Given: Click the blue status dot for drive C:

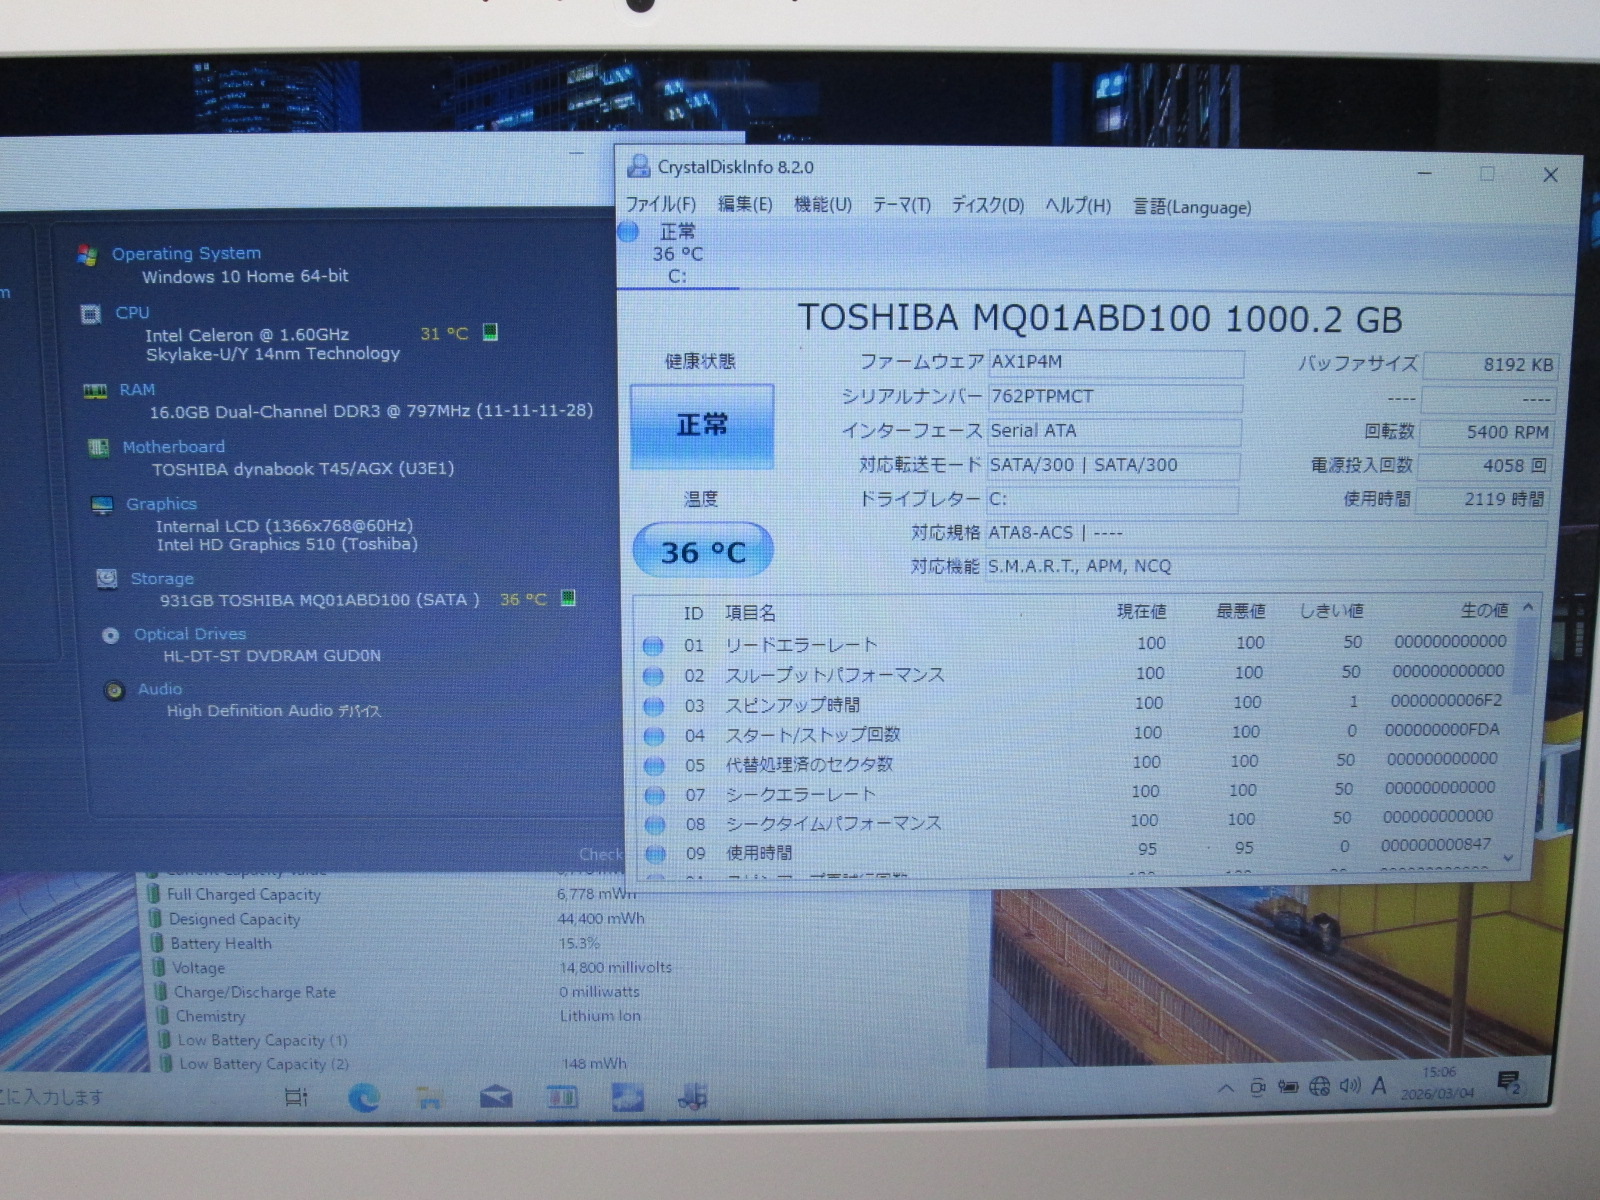Looking at the screenshot, I should pos(628,233).
